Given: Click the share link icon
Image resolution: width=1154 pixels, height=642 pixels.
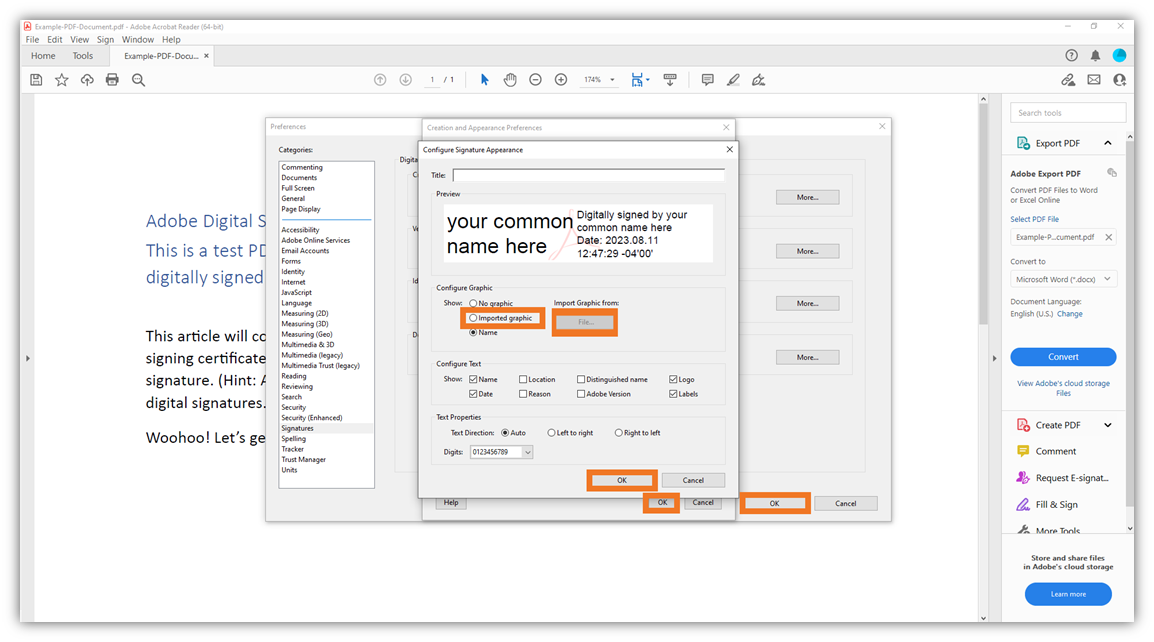Looking at the screenshot, I should pos(1068,80).
